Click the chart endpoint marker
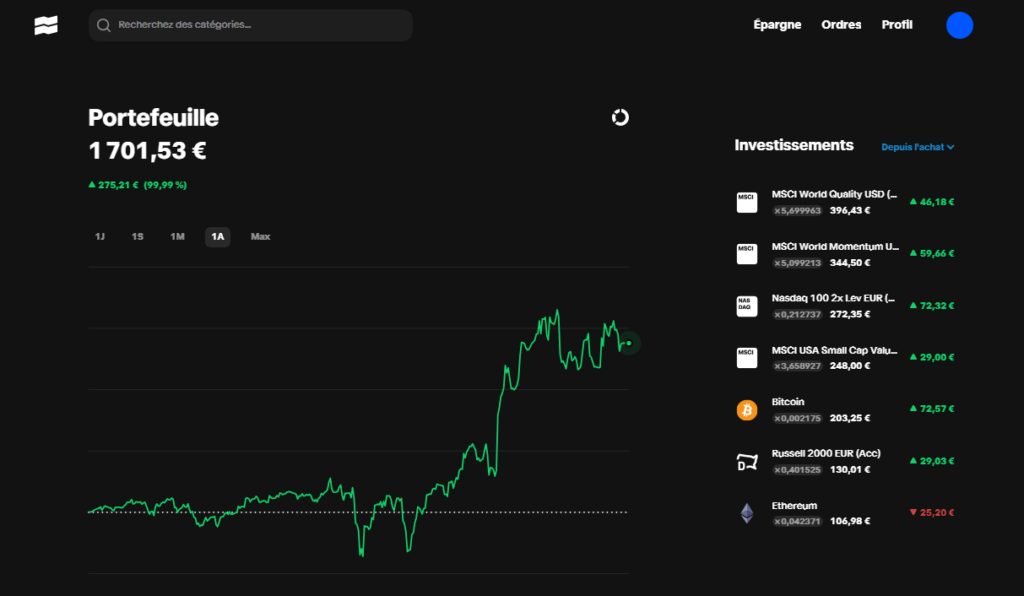Viewport: 1024px width, 596px height. (631, 343)
